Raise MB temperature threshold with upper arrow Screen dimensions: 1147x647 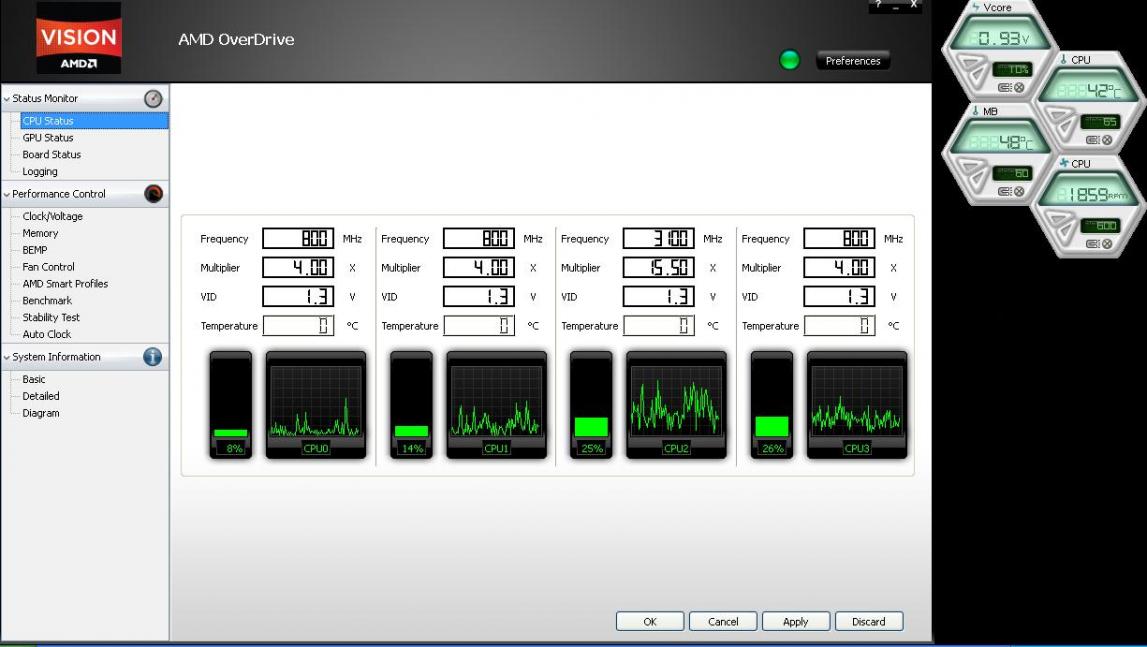point(970,166)
